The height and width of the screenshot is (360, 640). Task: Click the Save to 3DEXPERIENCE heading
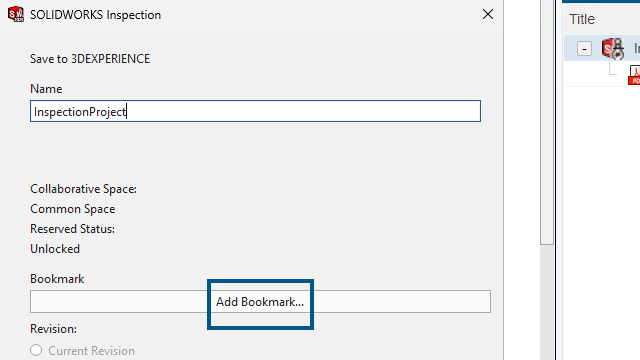tap(90, 59)
